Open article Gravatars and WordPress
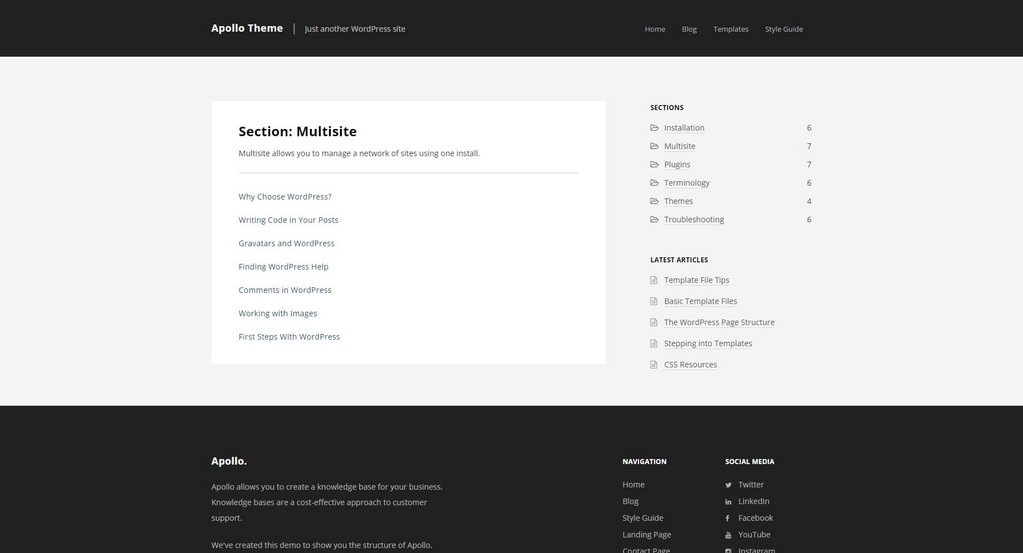Image resolution: width=1023 pixels, height=553 pixels. coord(286,243)
